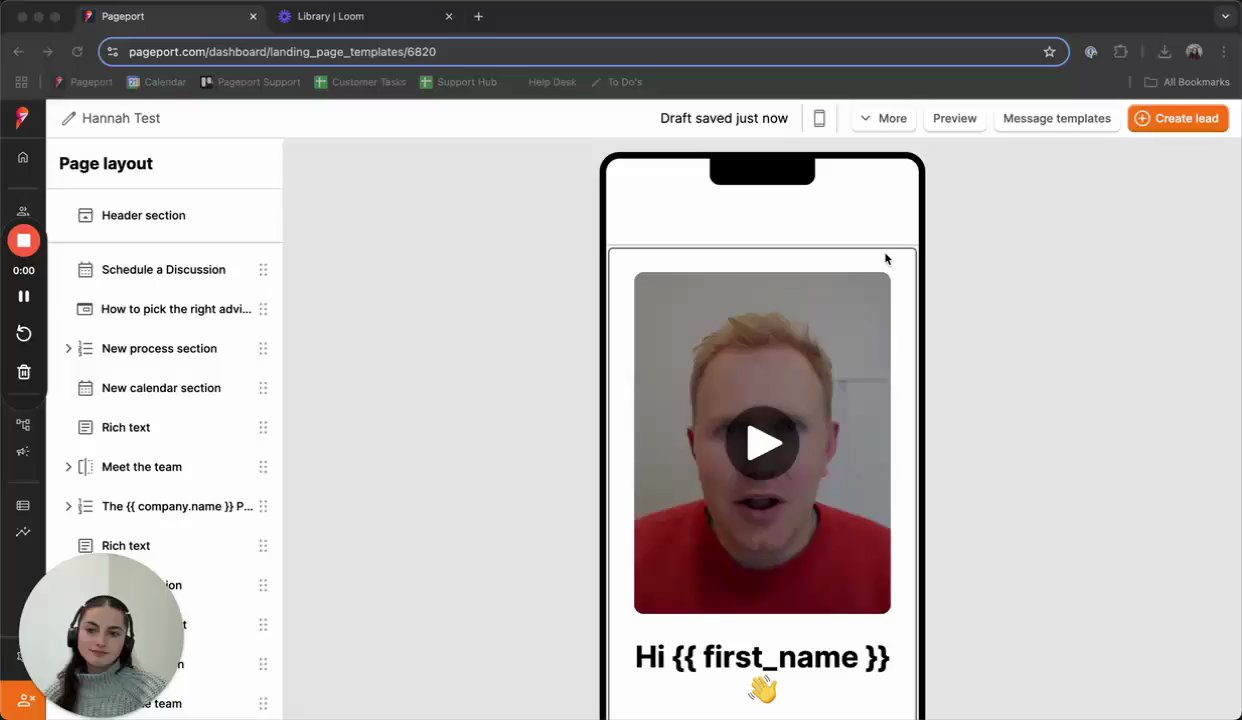Open the Pageport Support bookmark

(x=250, y=82)
